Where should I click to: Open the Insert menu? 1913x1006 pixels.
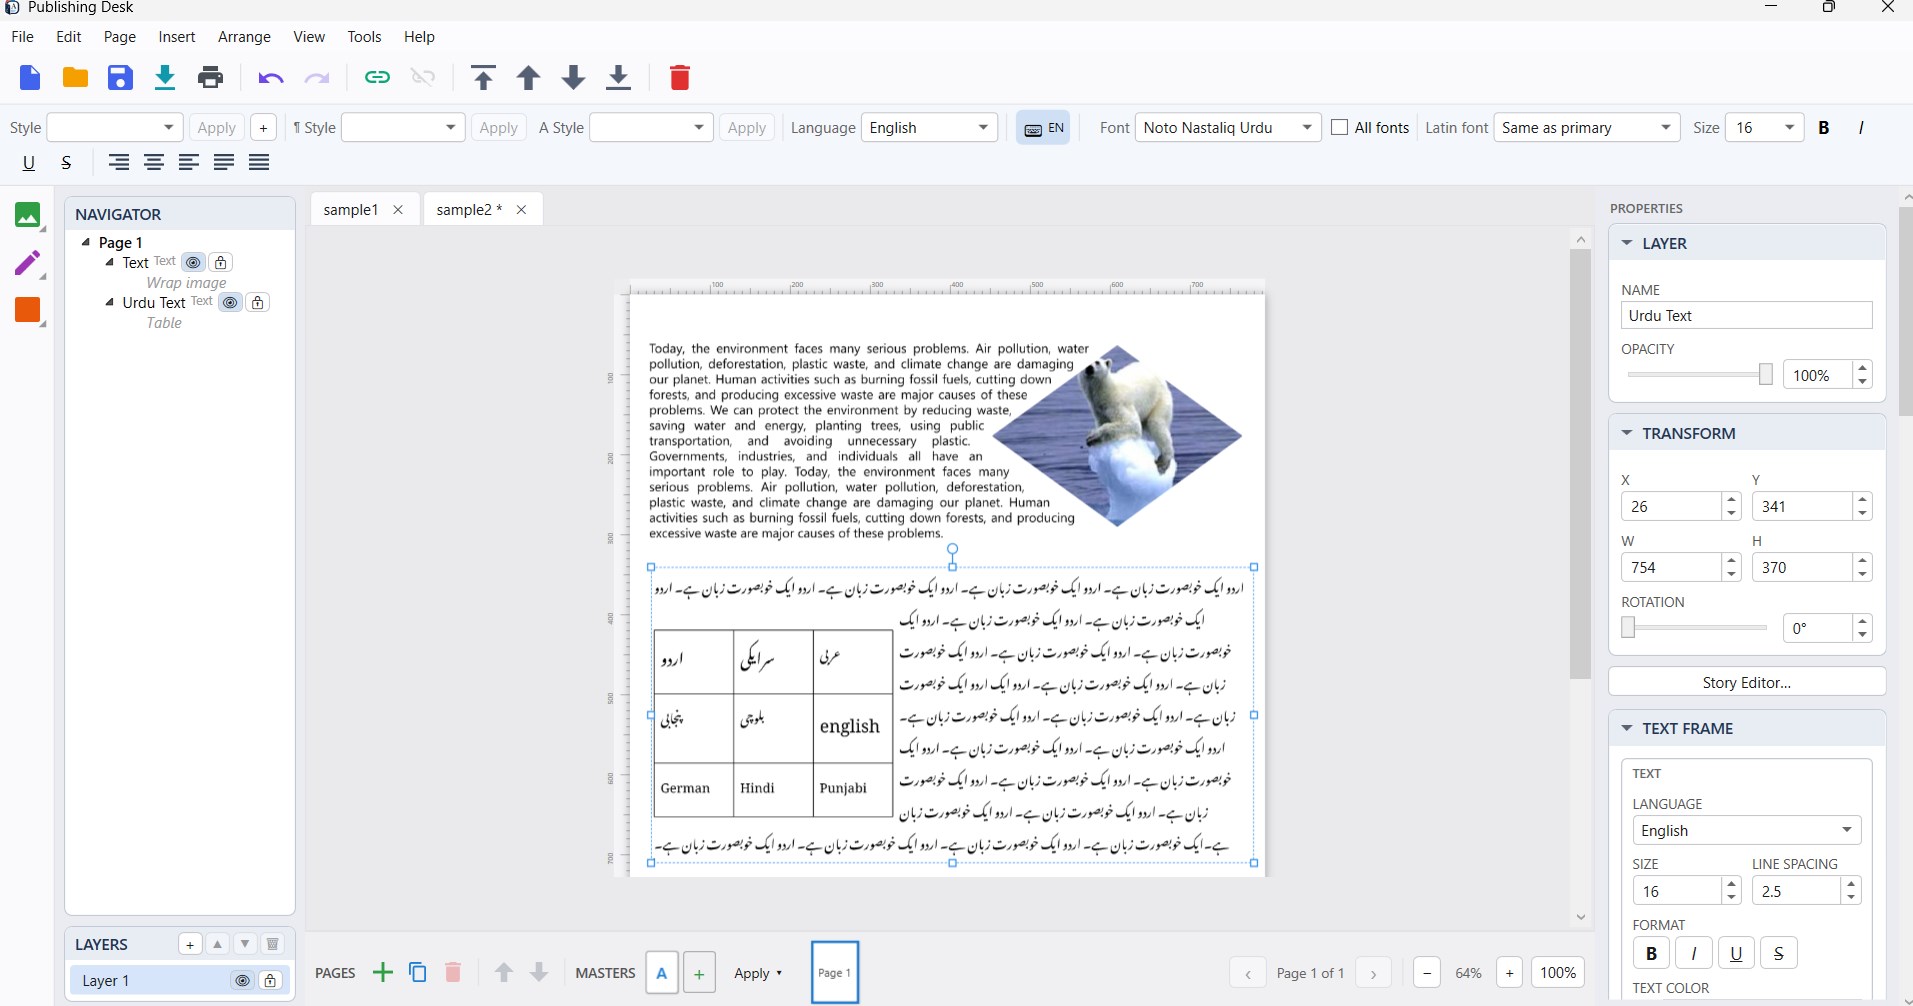click(177, 37)
